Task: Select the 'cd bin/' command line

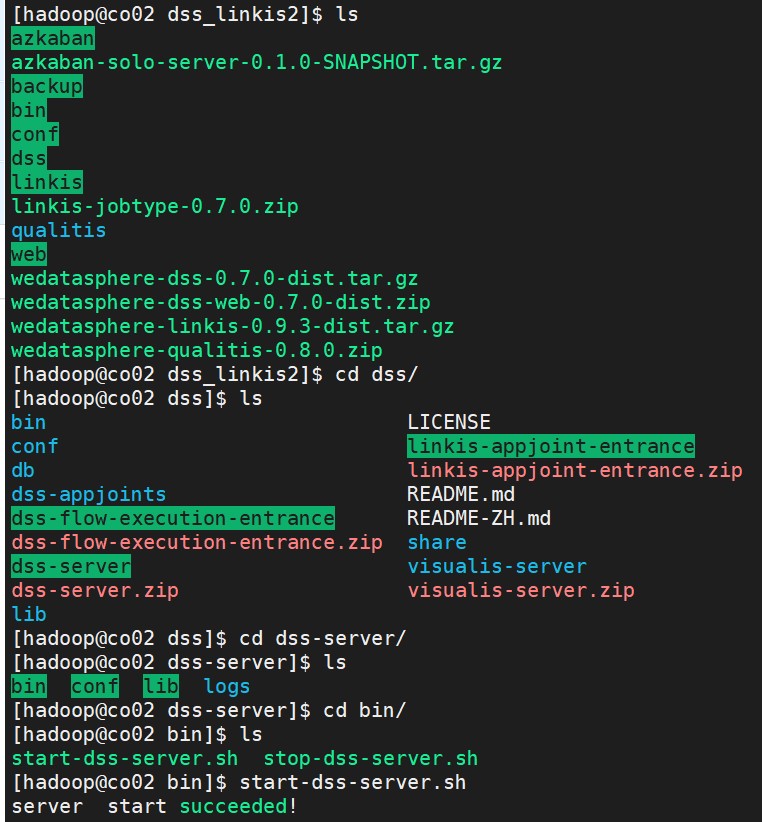Action: 209,711
